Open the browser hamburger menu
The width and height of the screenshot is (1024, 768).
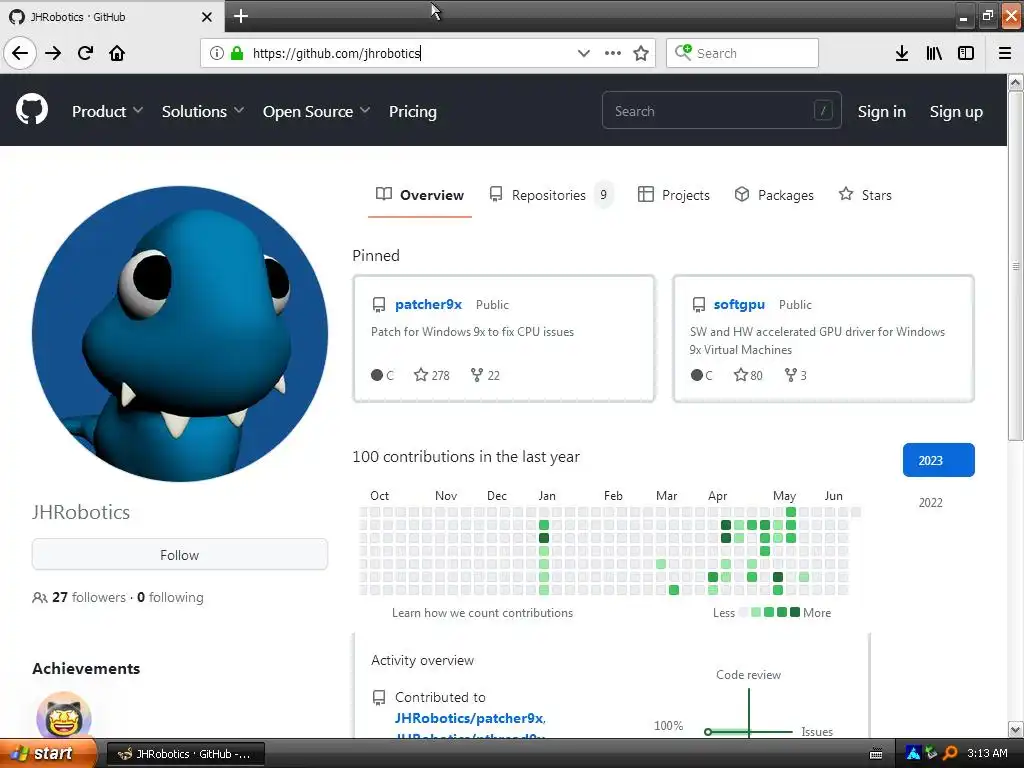click(x=1005, y=53)
